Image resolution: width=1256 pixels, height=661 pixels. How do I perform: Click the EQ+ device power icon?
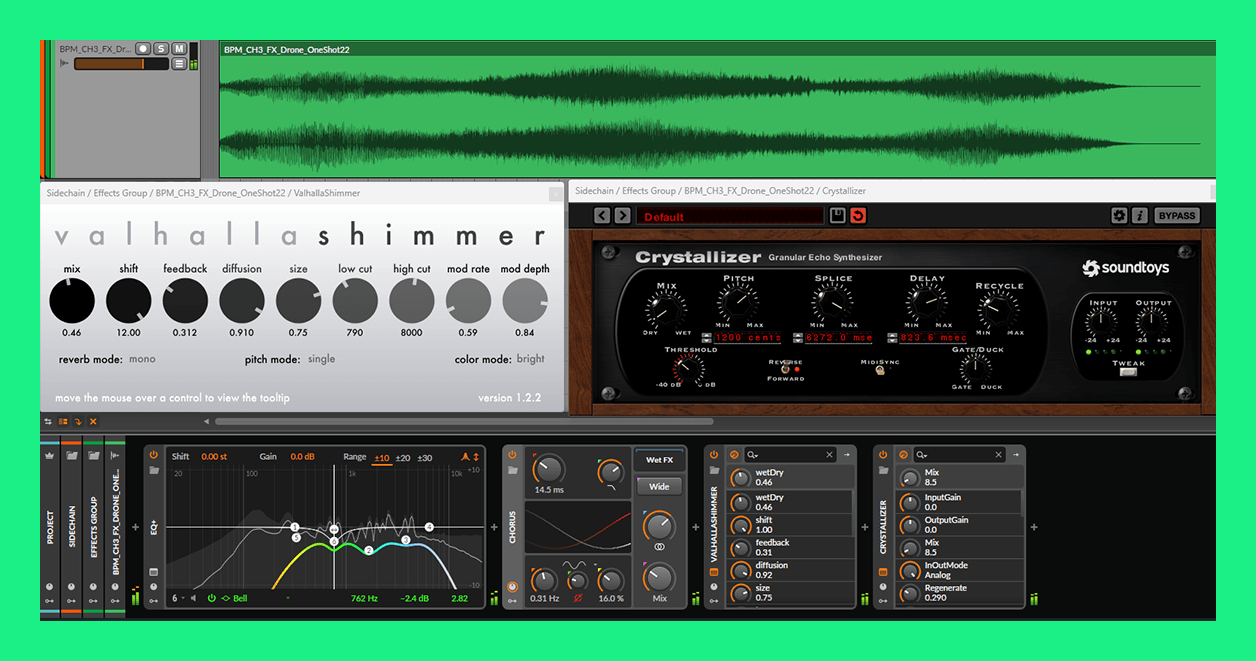154,456
